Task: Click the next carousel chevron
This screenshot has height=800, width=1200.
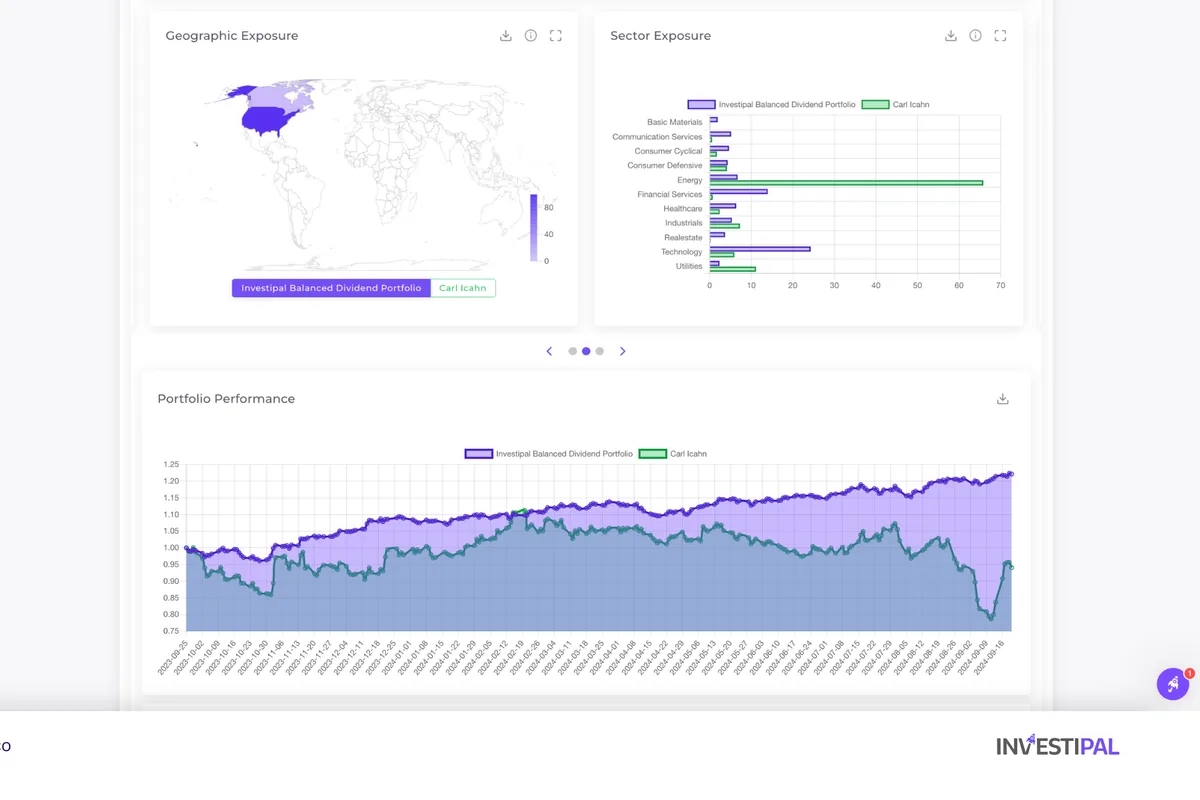Action: pos(623,351)
